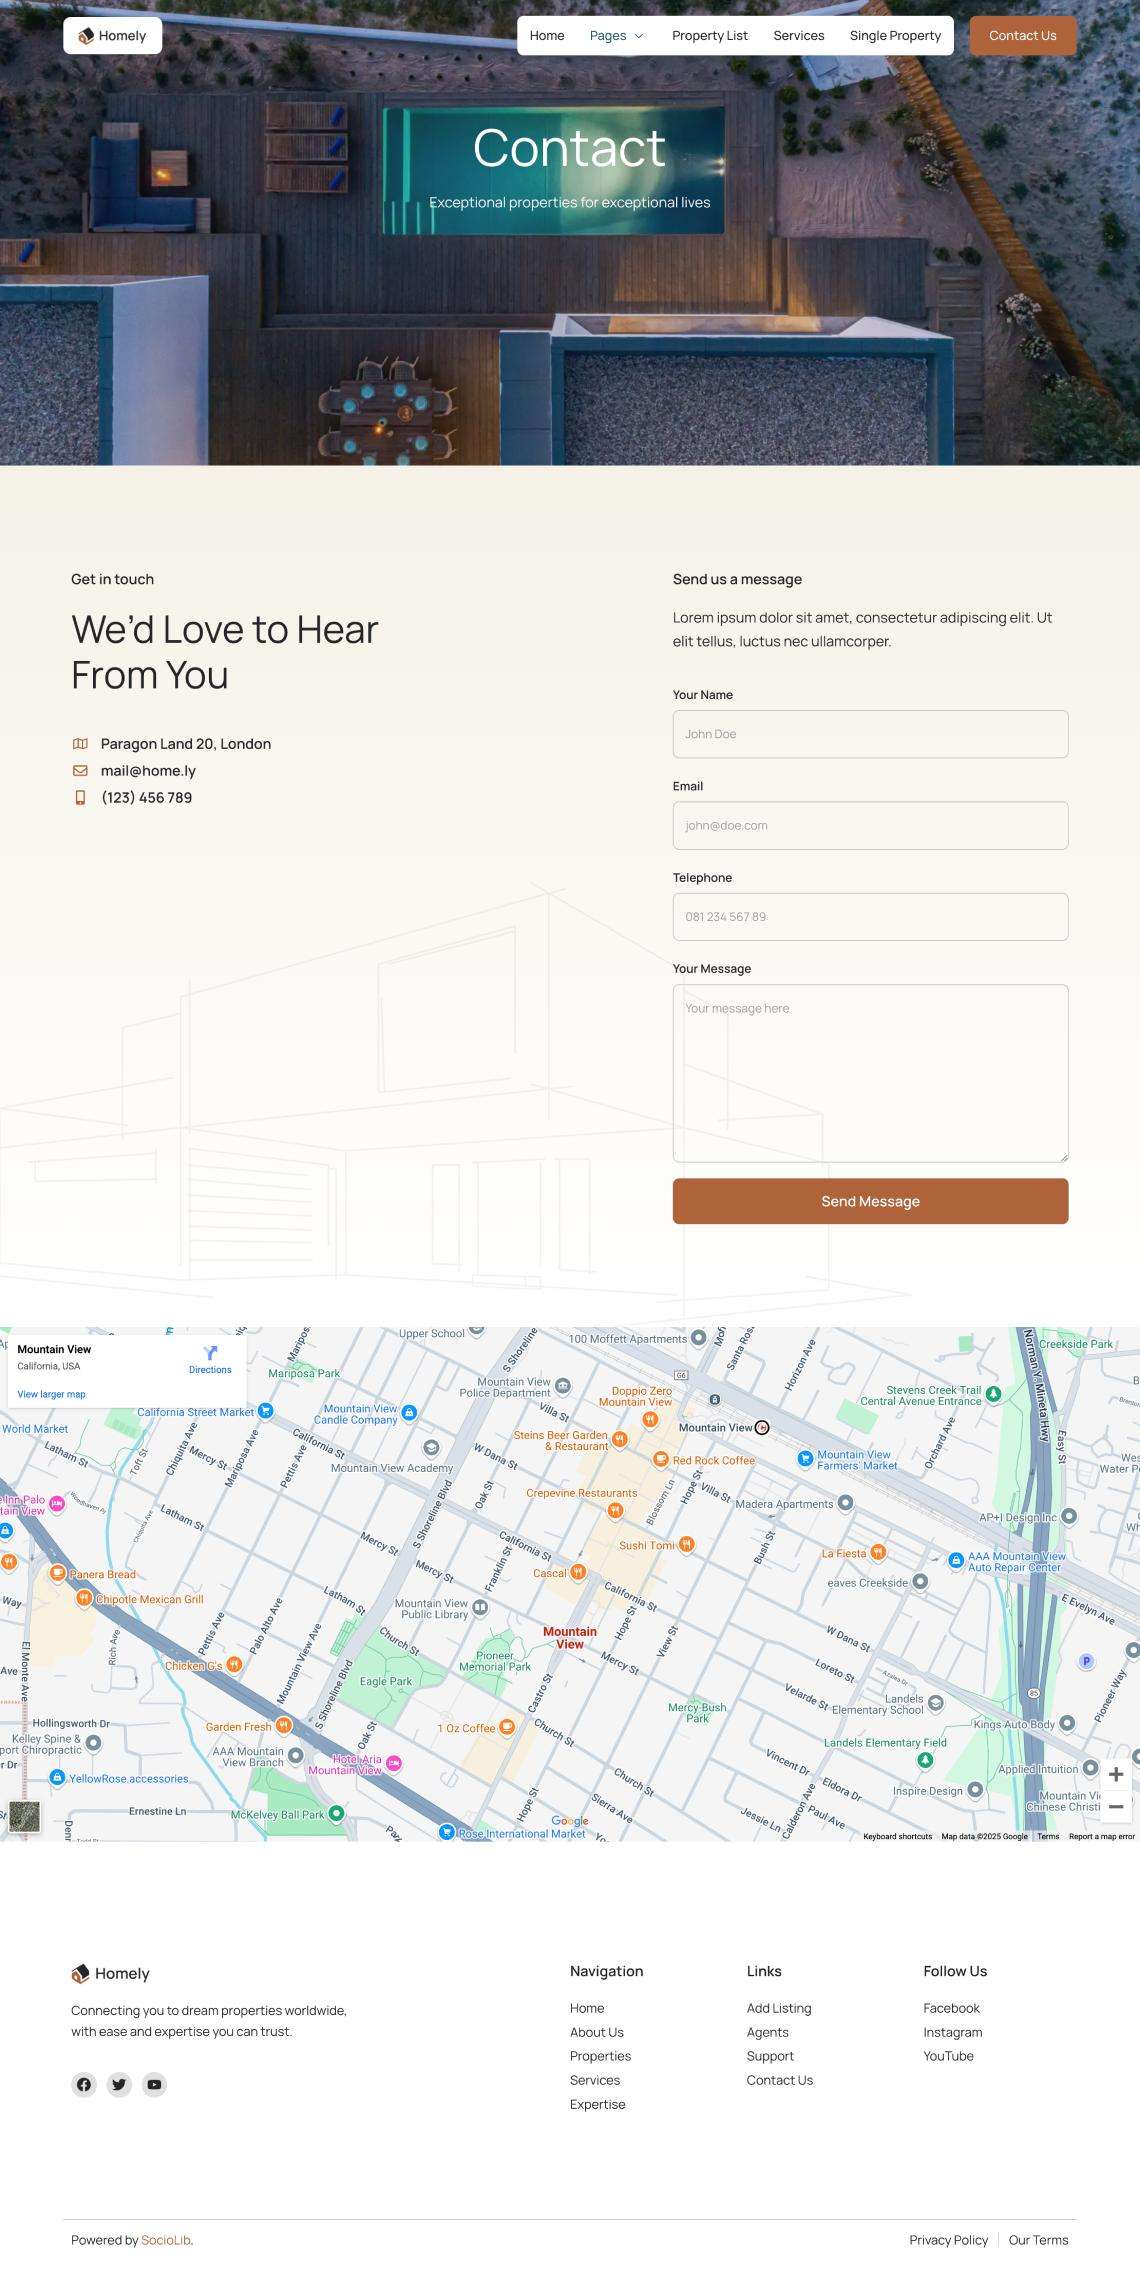Open Add Listing link in footer
Screen dimensions: 1140x2275
pos(779,2008)
